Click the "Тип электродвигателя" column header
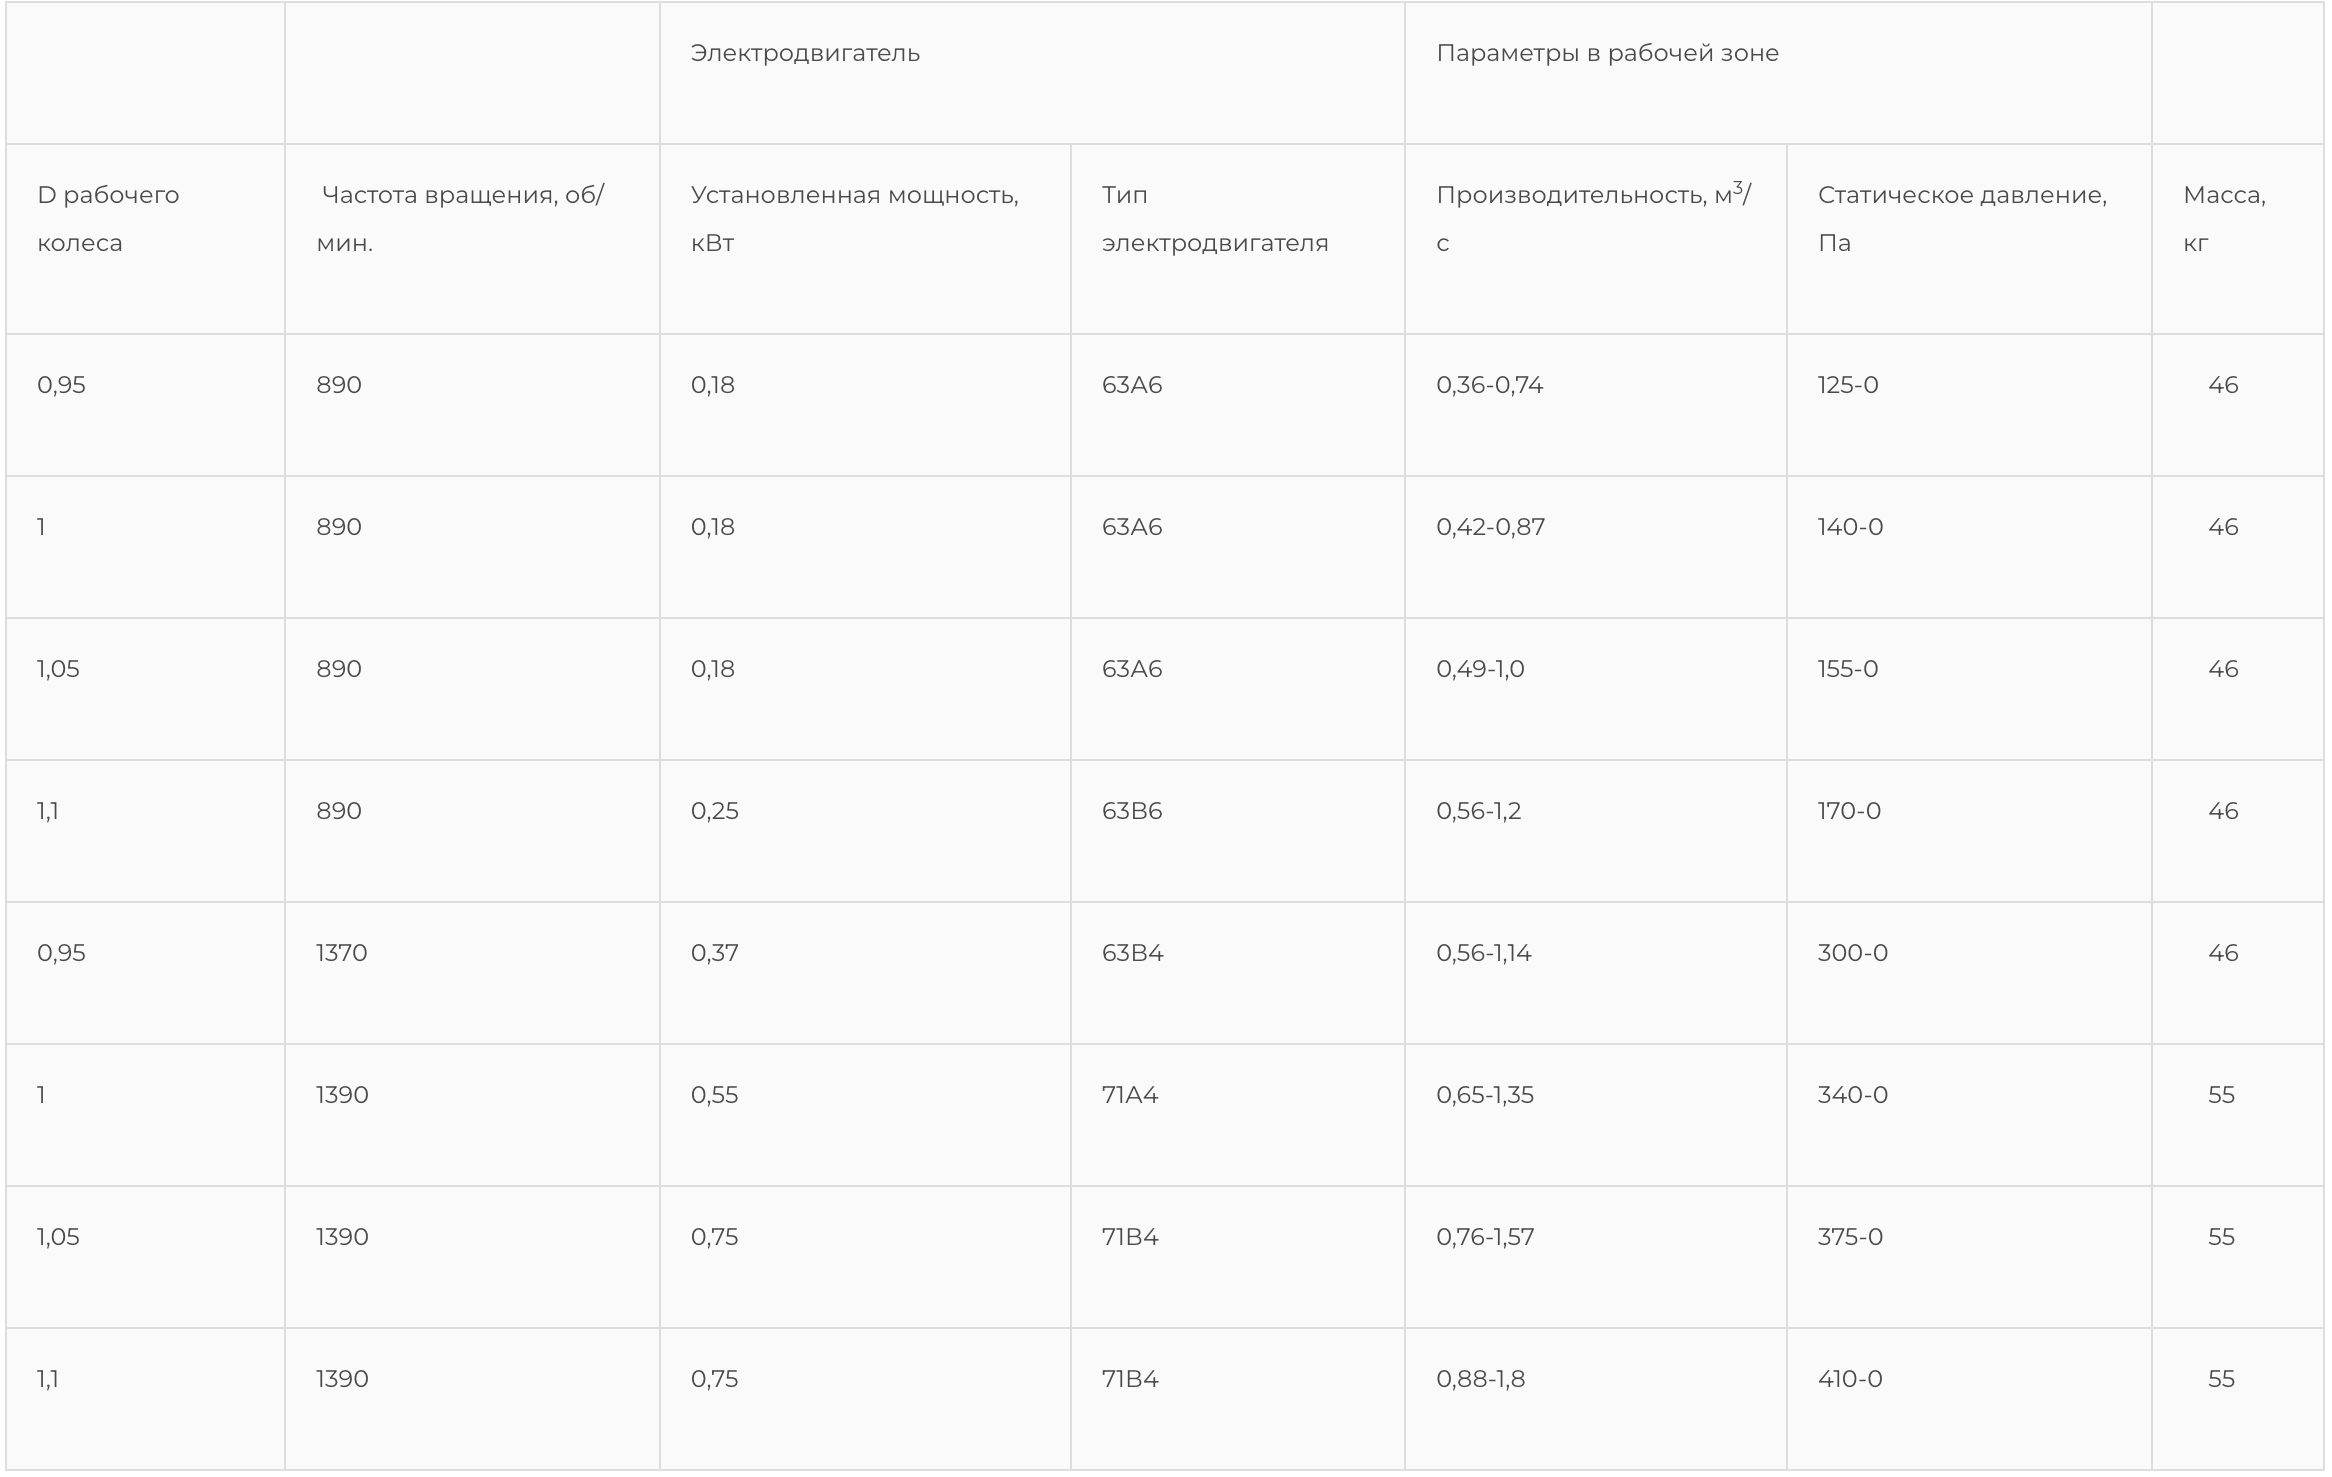Viewport: 2332px width, 1477px height. (1214, 218)
